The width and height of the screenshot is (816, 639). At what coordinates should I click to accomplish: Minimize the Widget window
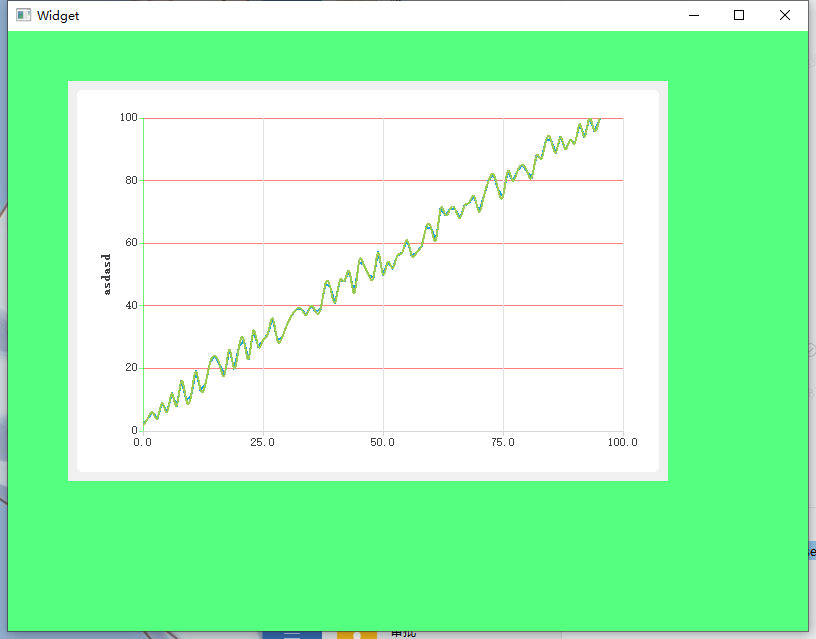(x=694, y=15)
